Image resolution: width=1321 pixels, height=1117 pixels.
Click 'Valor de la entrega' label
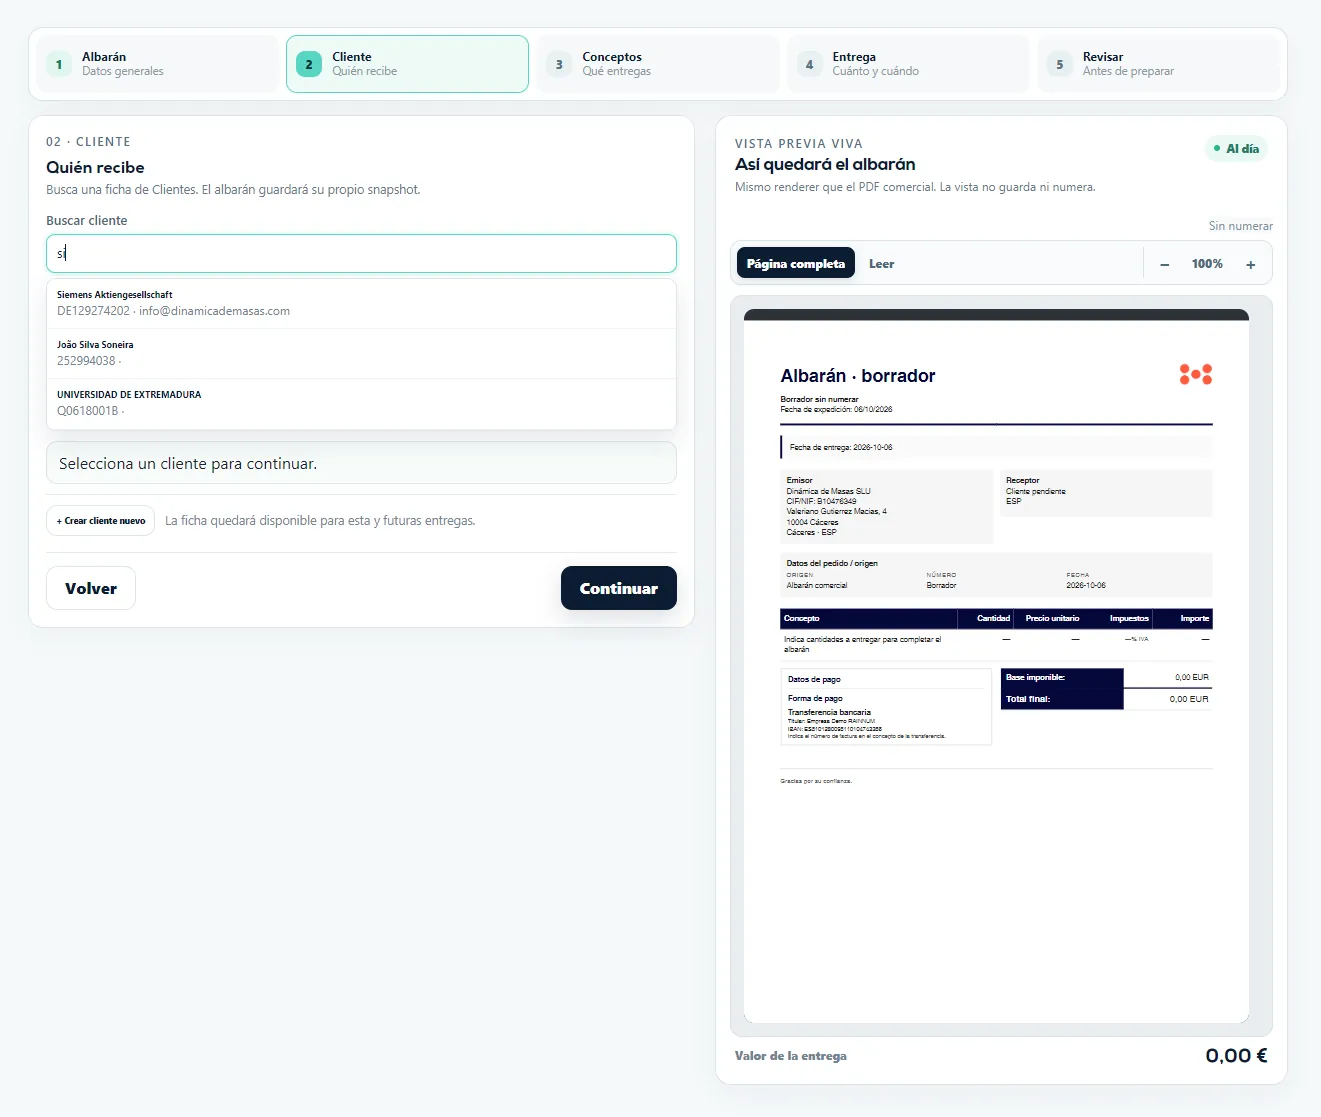tap(791, 1056)
